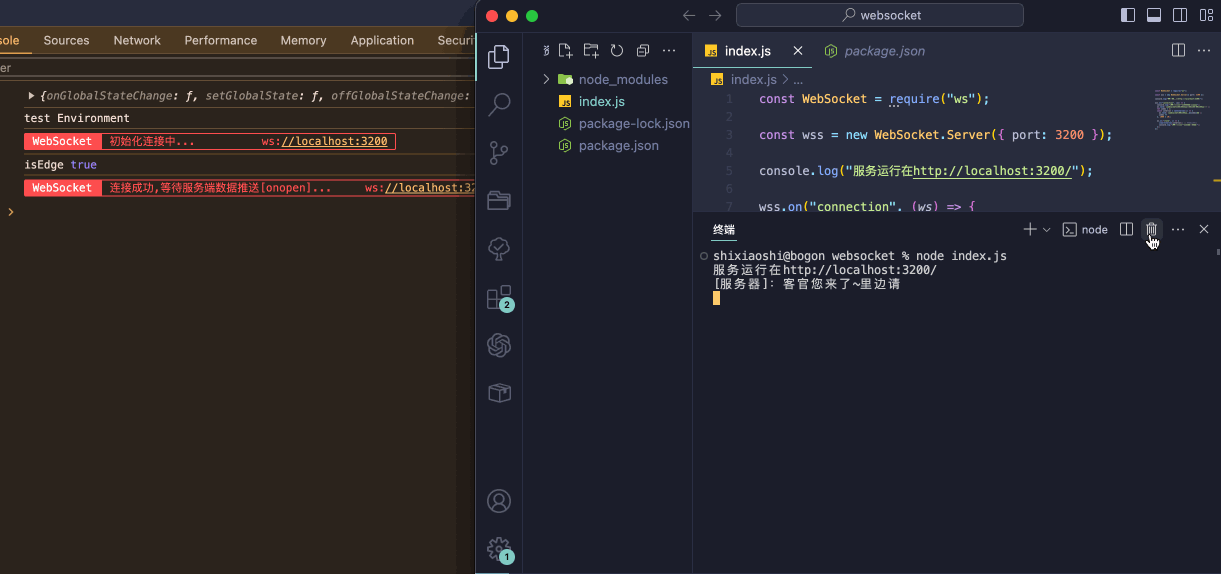Open the Application tab in DevTools
This screenshot has width=1221, height=574.
[x=382, y=40]
